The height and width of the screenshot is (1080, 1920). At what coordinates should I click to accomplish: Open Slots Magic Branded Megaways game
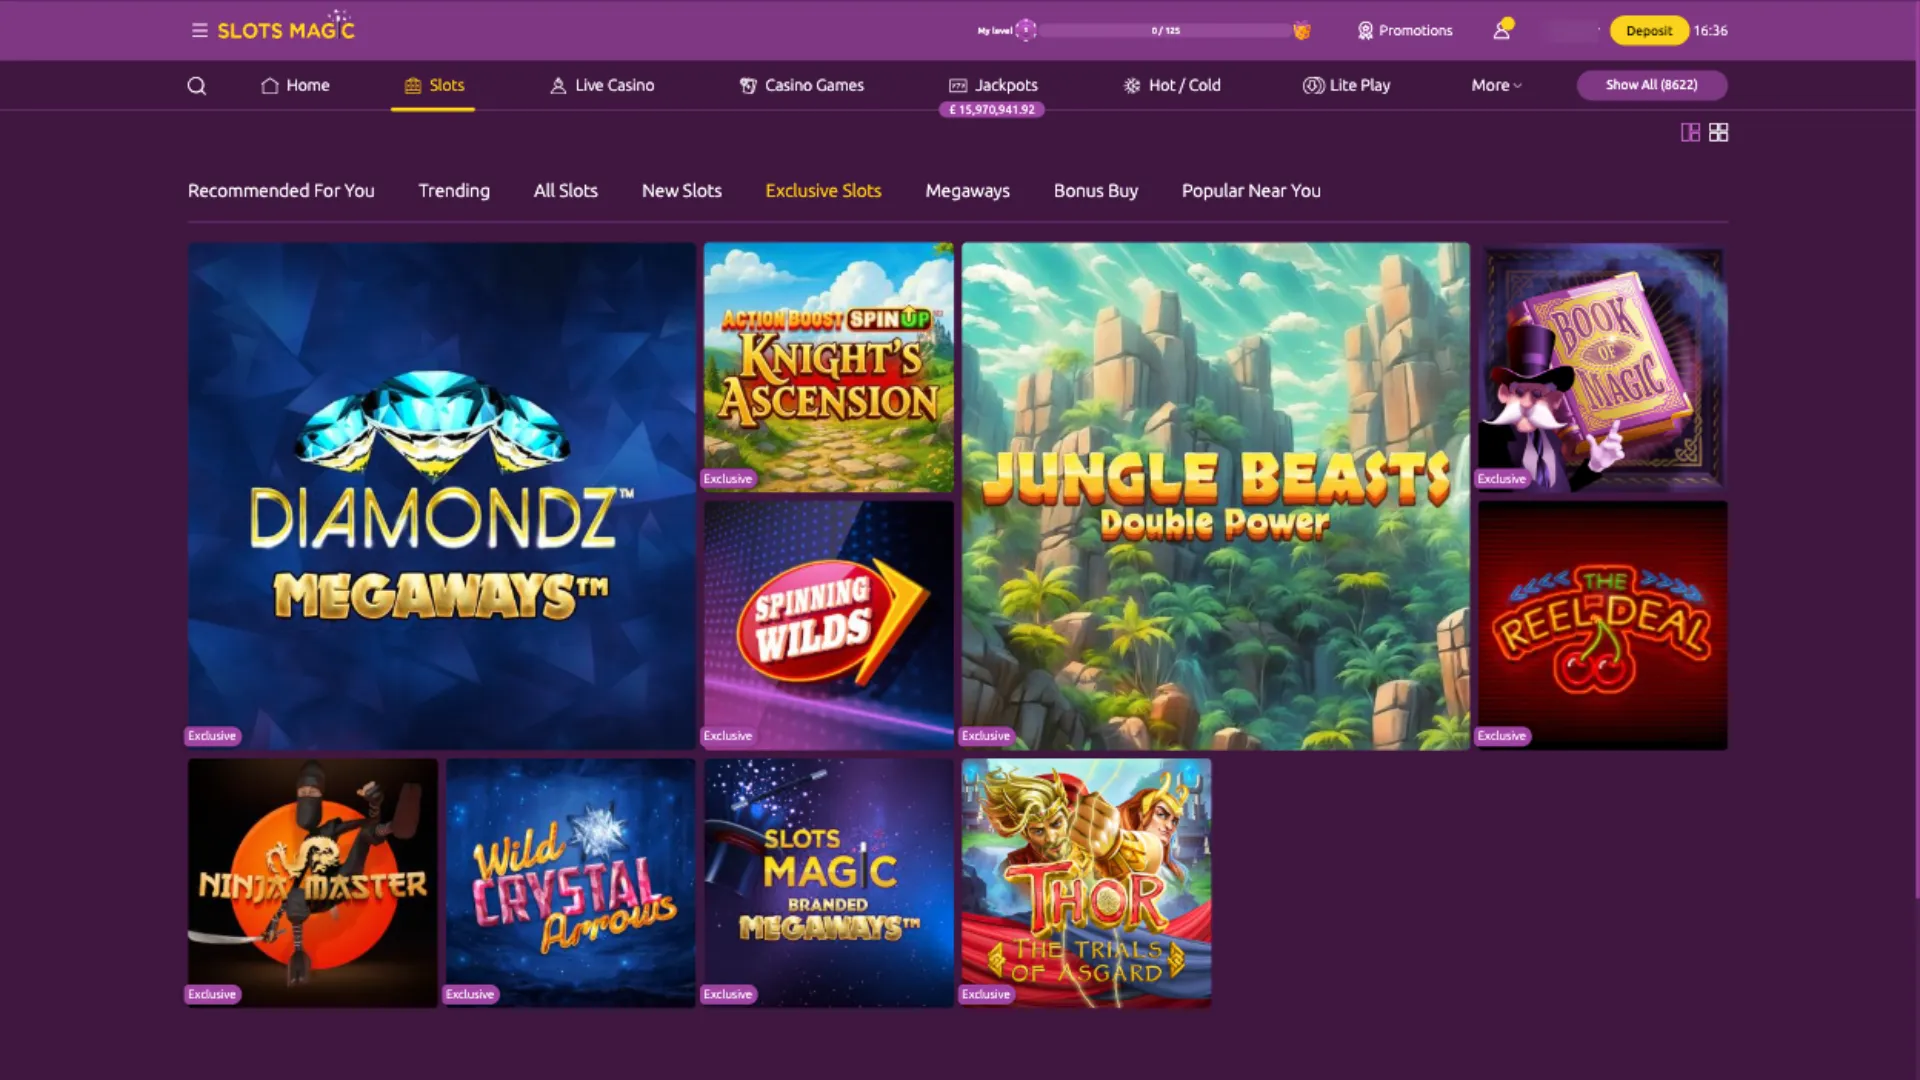pyautogui.click(x=829, y=883)
